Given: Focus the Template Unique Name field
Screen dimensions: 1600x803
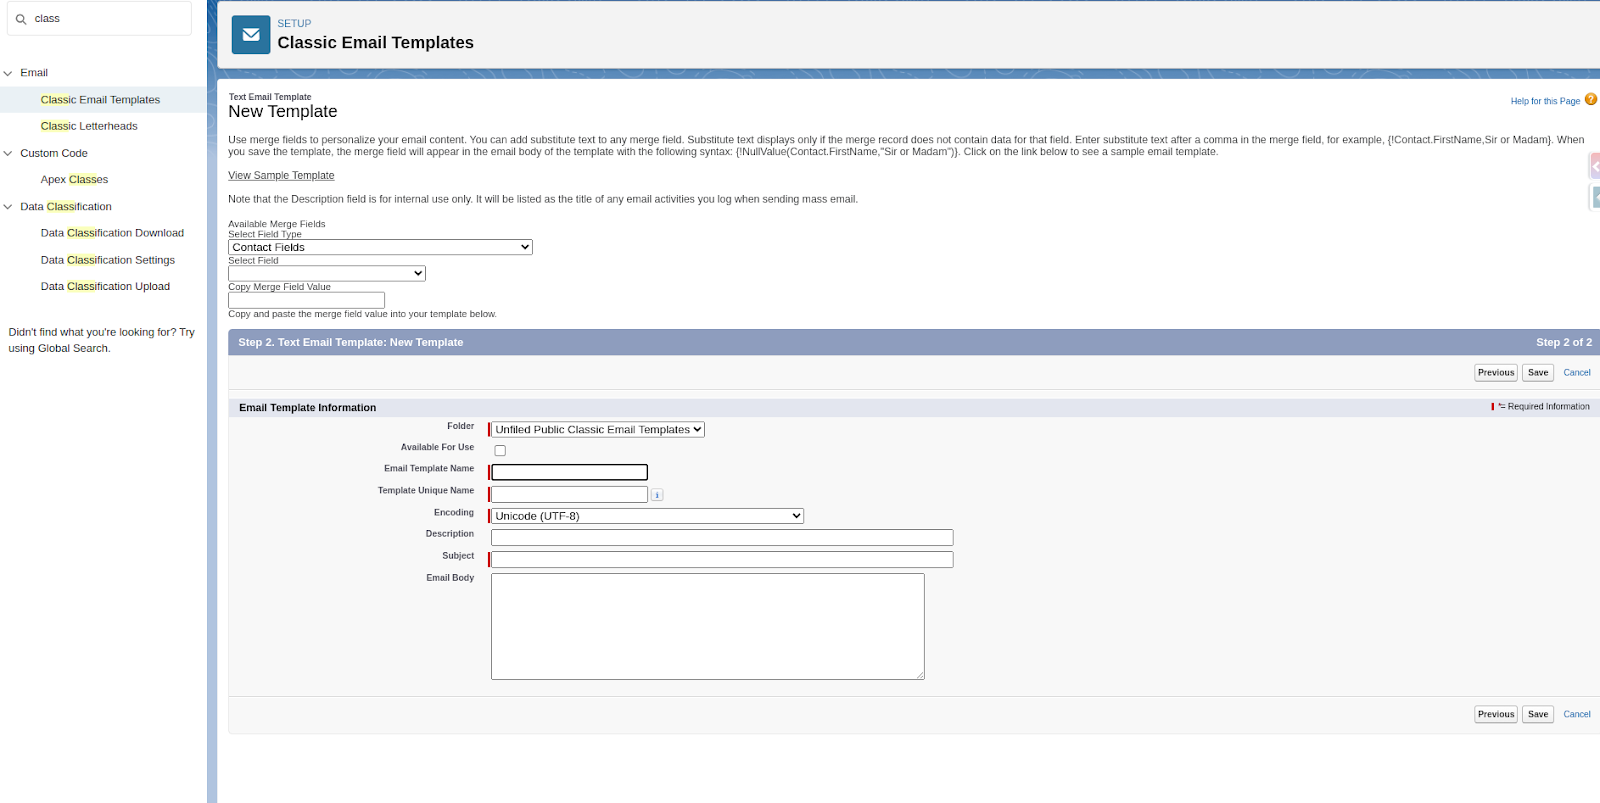Looking at the screenshot, I should pos(569,494).
